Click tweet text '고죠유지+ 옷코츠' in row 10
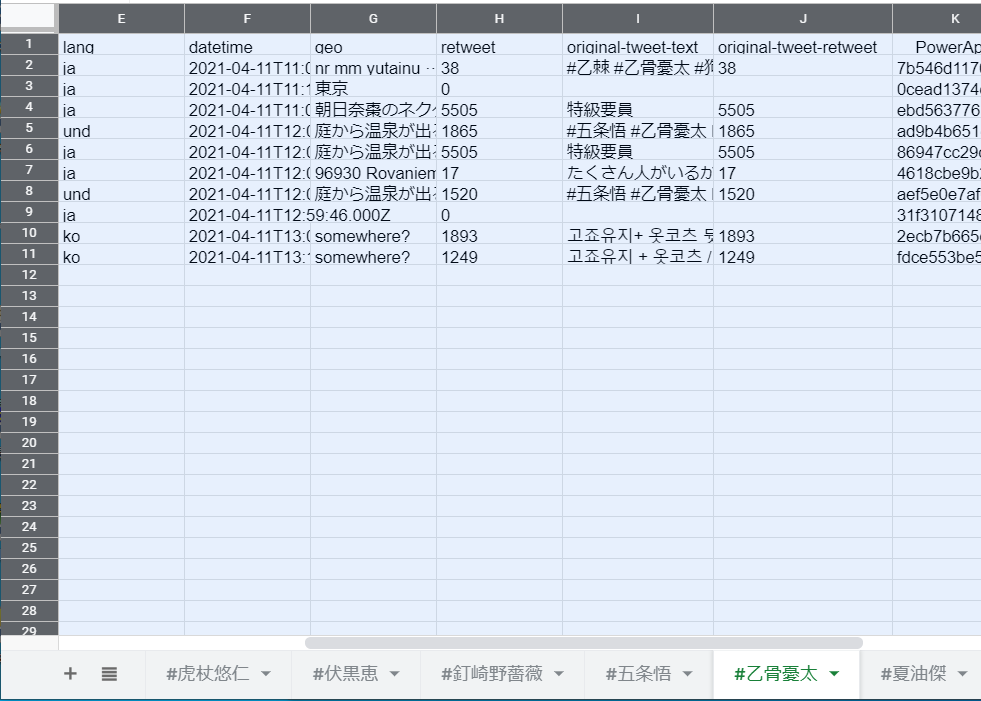 pyautogui.click(x=638, y=233)
